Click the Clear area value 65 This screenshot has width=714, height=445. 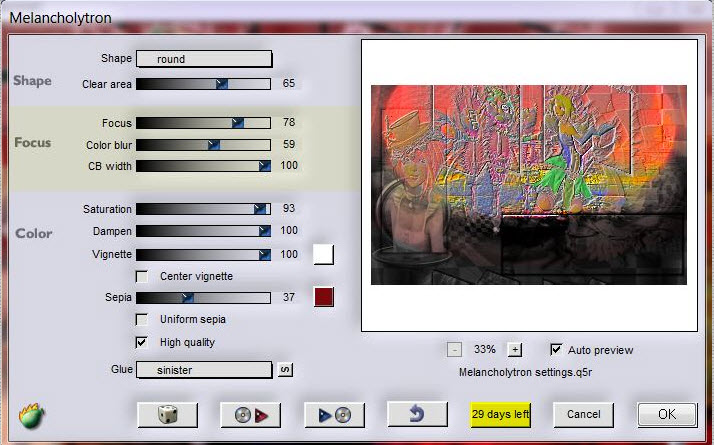pos(289,83)
